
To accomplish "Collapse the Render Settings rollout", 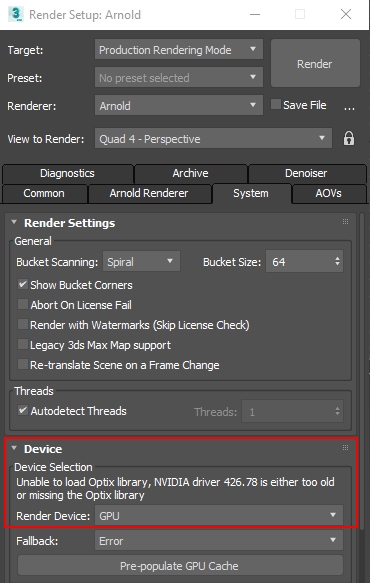I will coord(14,222).
